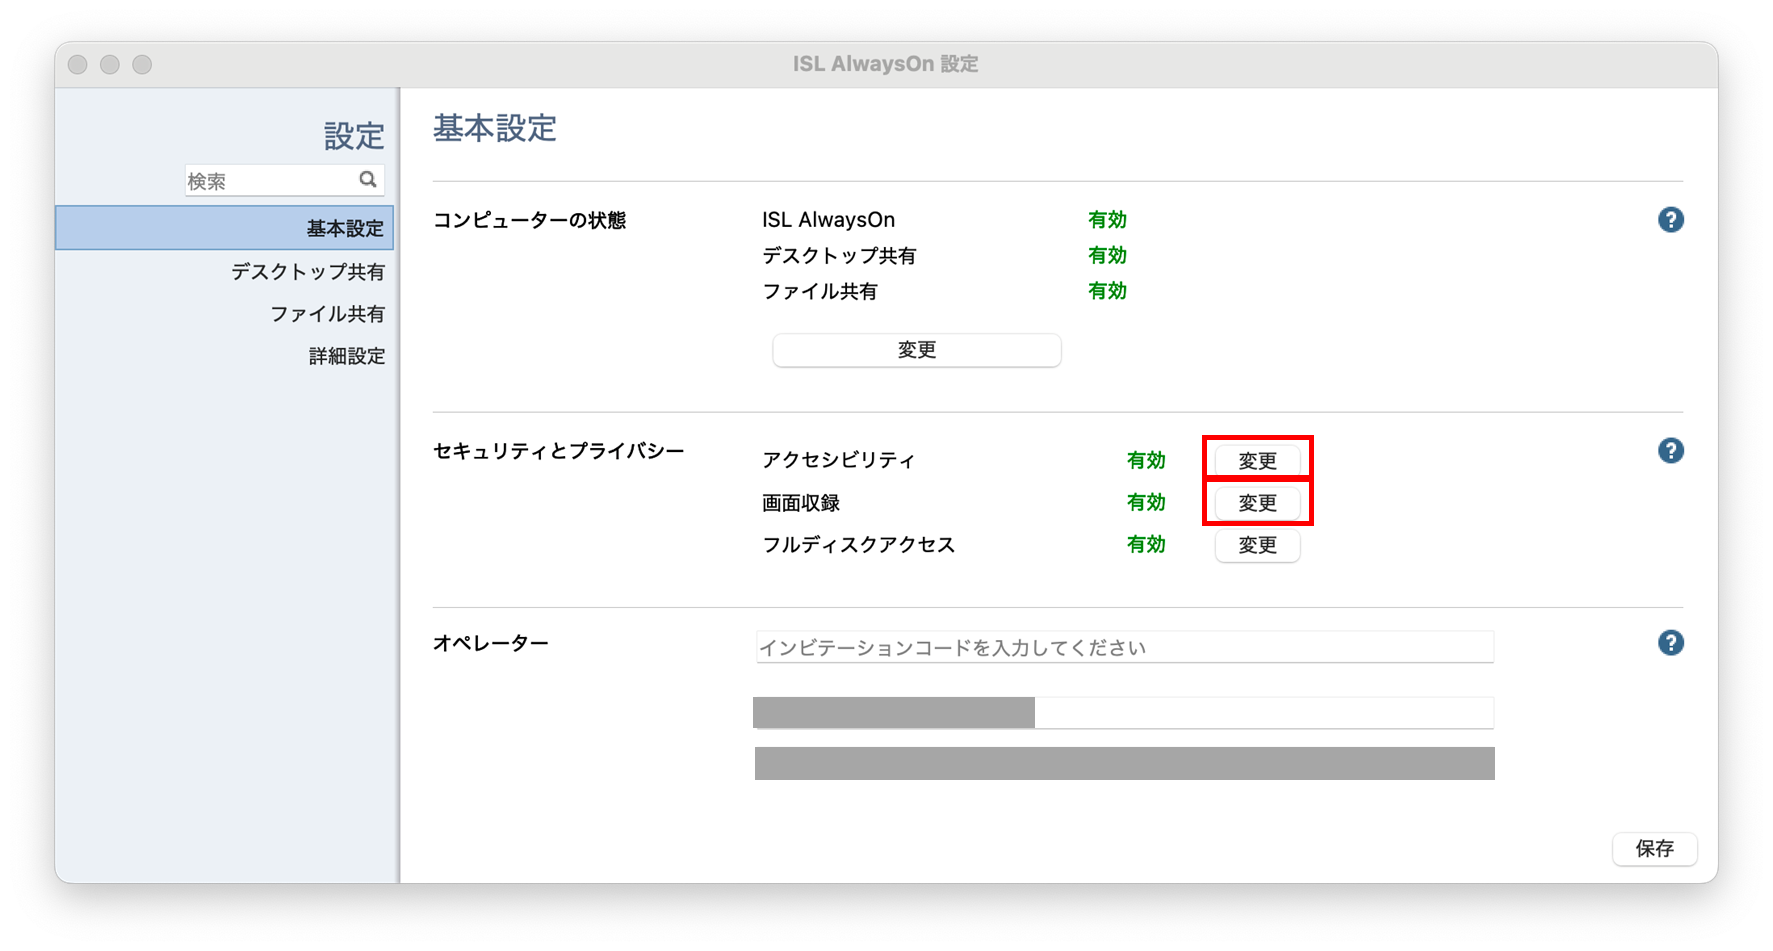Image resolution: width=1773 pixels, height=951 pixels.
Task: Select 基本設定 in the sidebar
Action: 225,228
